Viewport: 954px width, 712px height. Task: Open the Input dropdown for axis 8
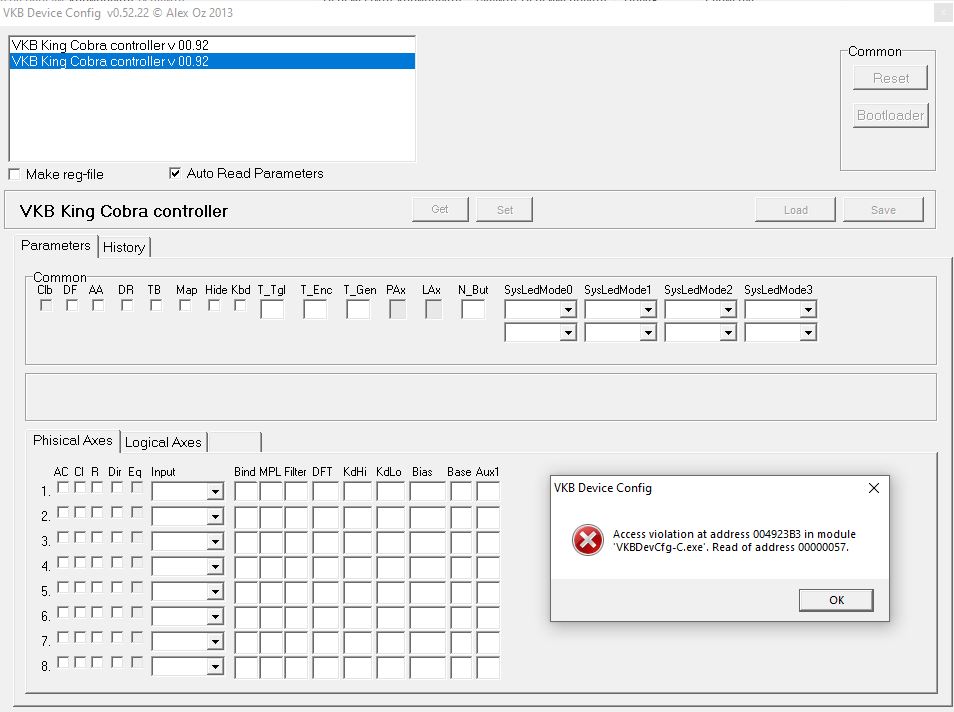215,667
